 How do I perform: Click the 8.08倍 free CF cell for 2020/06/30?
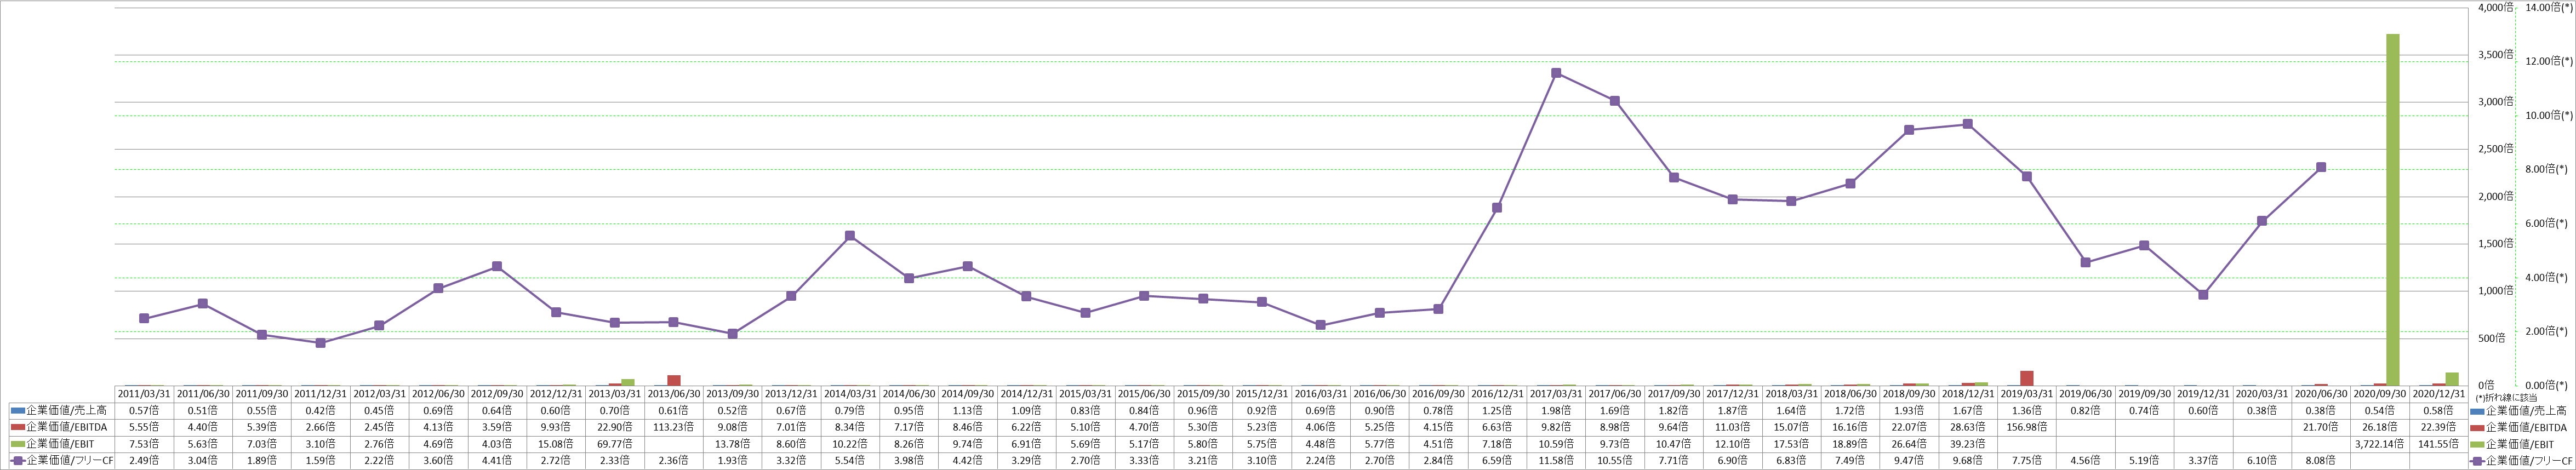coord(2321,461)
